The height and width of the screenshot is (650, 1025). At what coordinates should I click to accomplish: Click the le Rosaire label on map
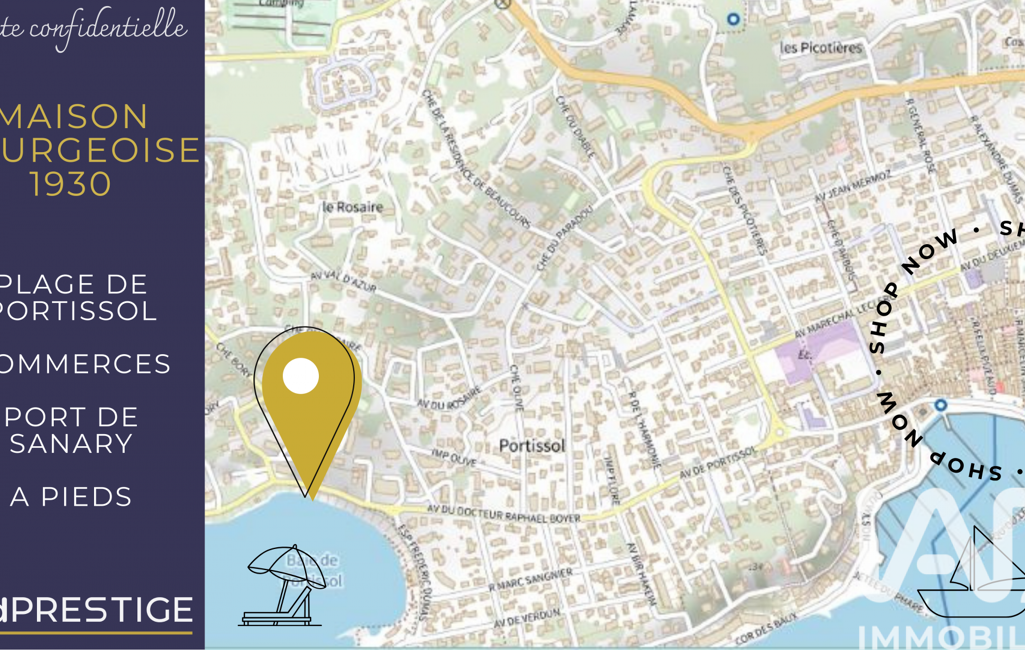352,207
